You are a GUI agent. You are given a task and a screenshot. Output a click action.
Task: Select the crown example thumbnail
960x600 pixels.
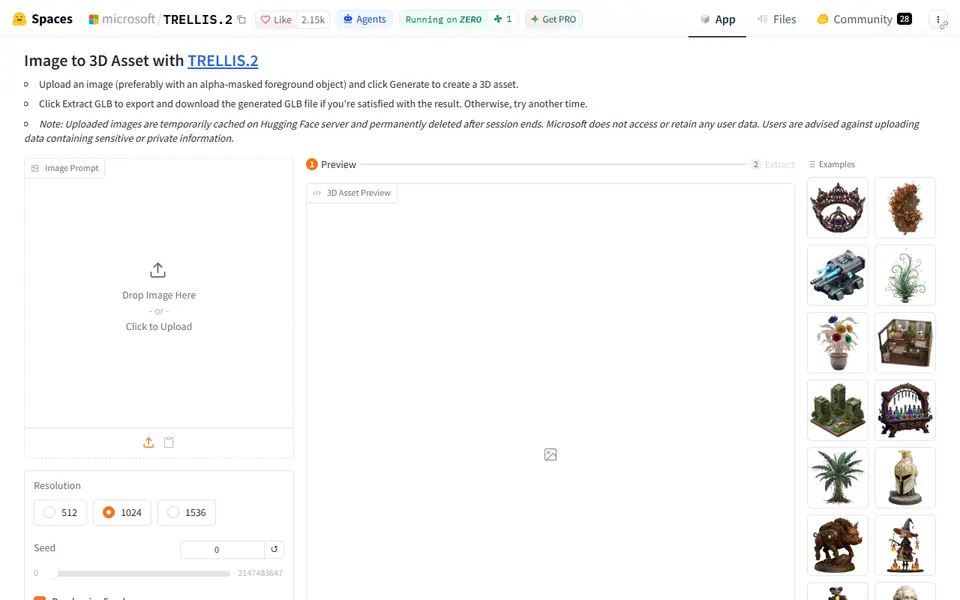tap(838, 208)
